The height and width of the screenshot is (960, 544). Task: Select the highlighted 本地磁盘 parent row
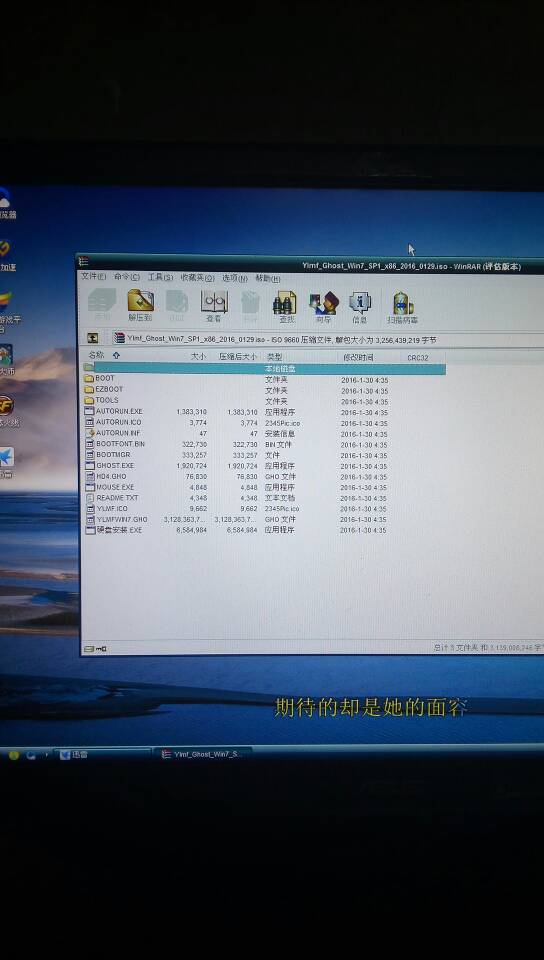[264, 368]
